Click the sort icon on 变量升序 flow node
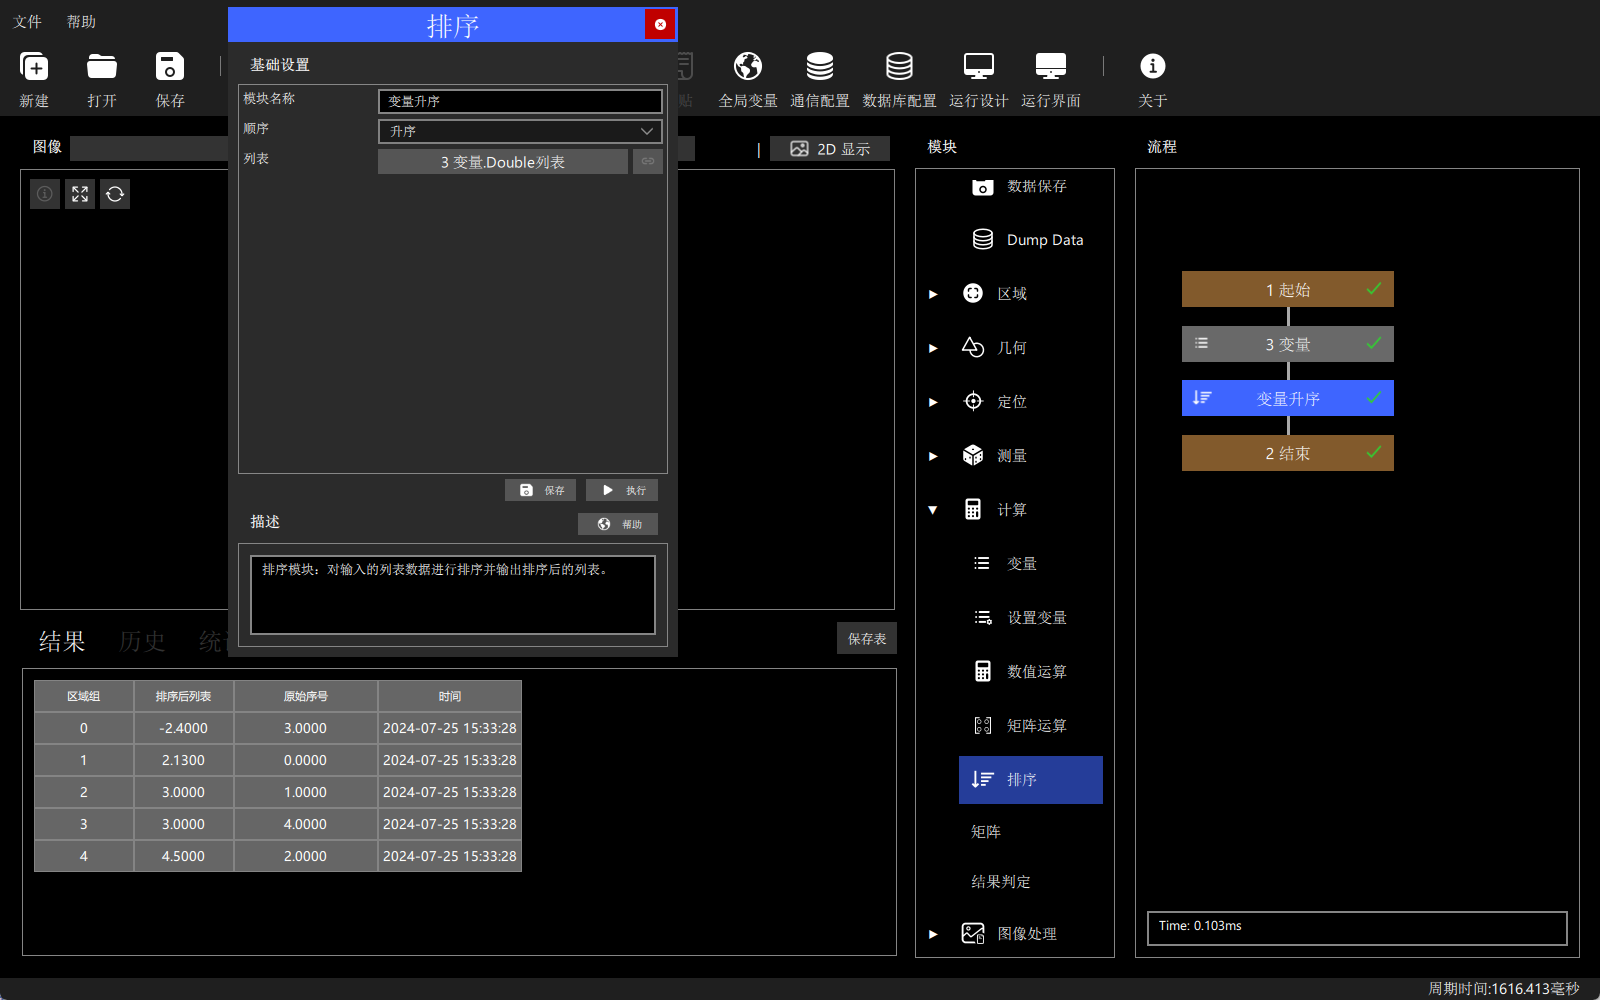 [x=1202, y=398]
